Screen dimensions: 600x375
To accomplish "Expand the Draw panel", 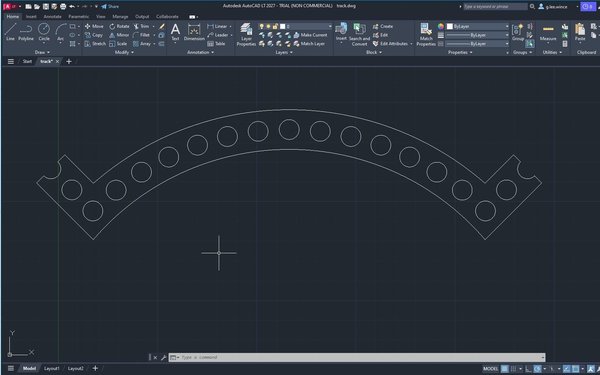I will 42,52.
